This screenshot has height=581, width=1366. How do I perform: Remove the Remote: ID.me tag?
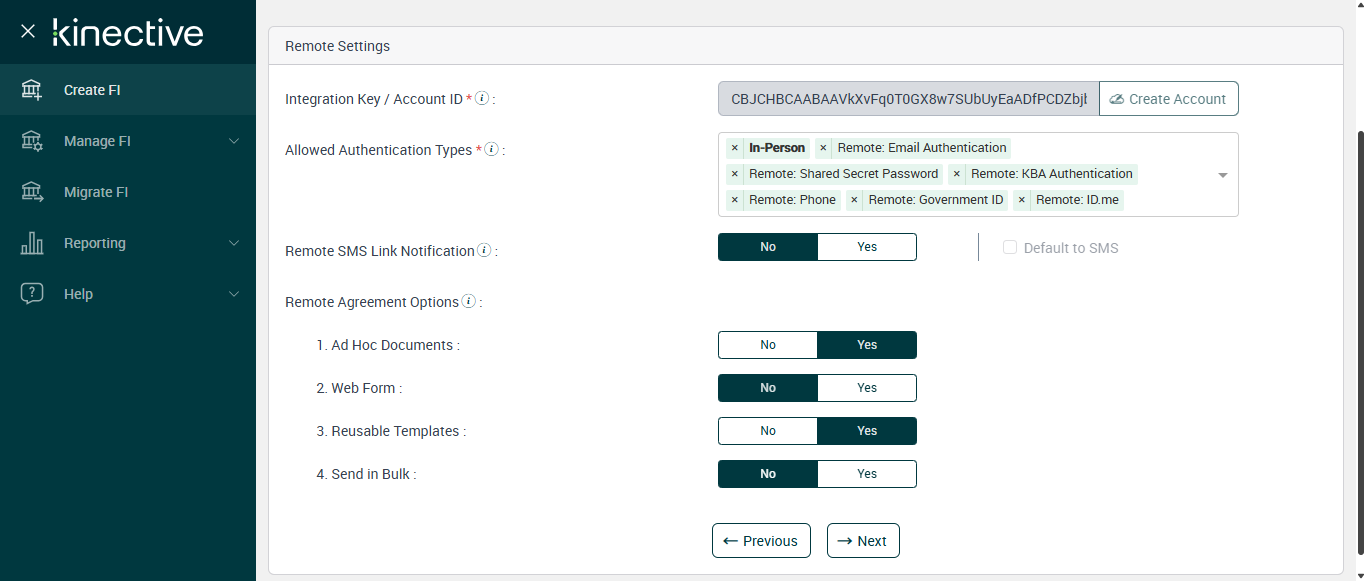1021,200
